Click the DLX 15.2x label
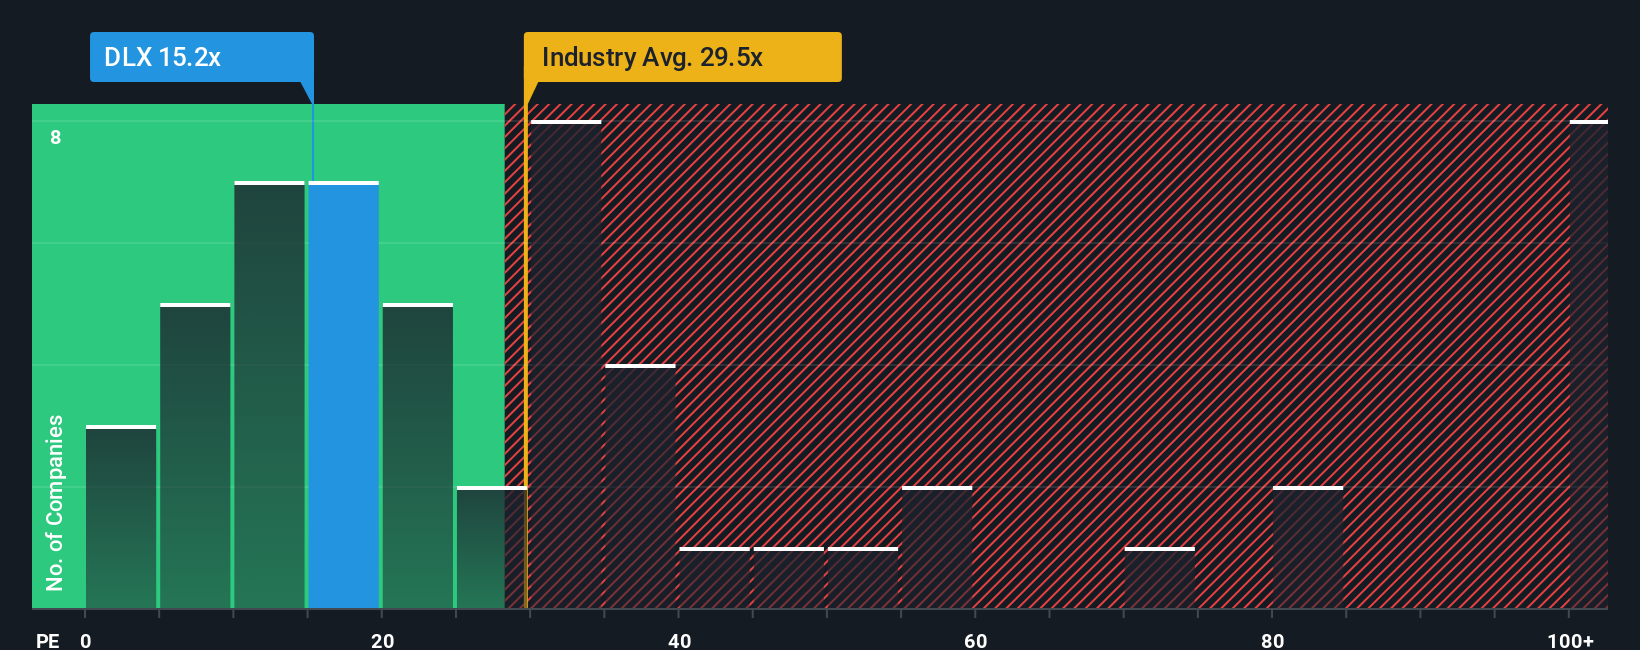Screen dimensions: 1640x650 (202, 57)
